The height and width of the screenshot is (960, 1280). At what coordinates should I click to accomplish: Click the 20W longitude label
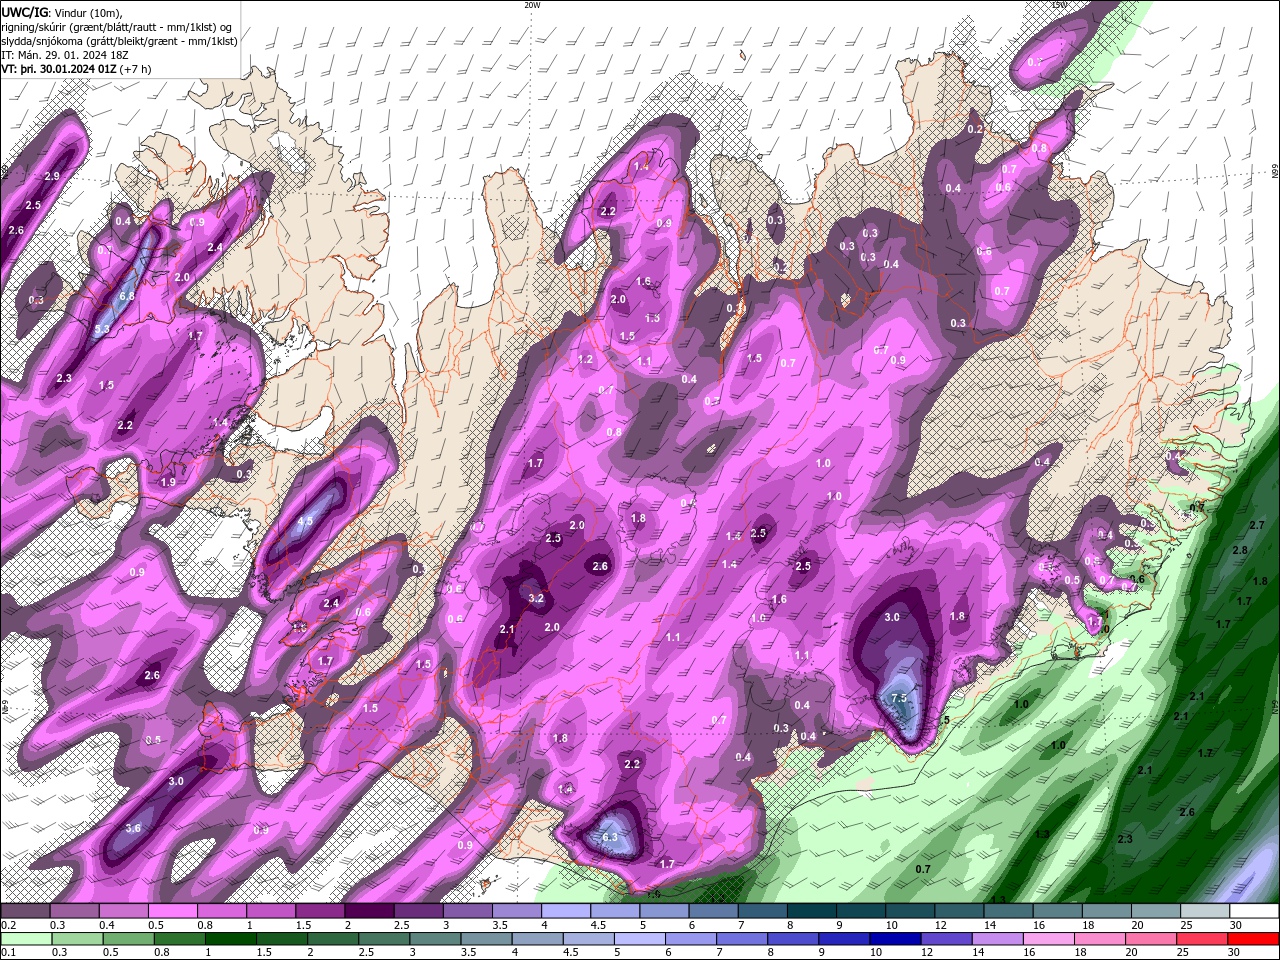coord(532,5)
